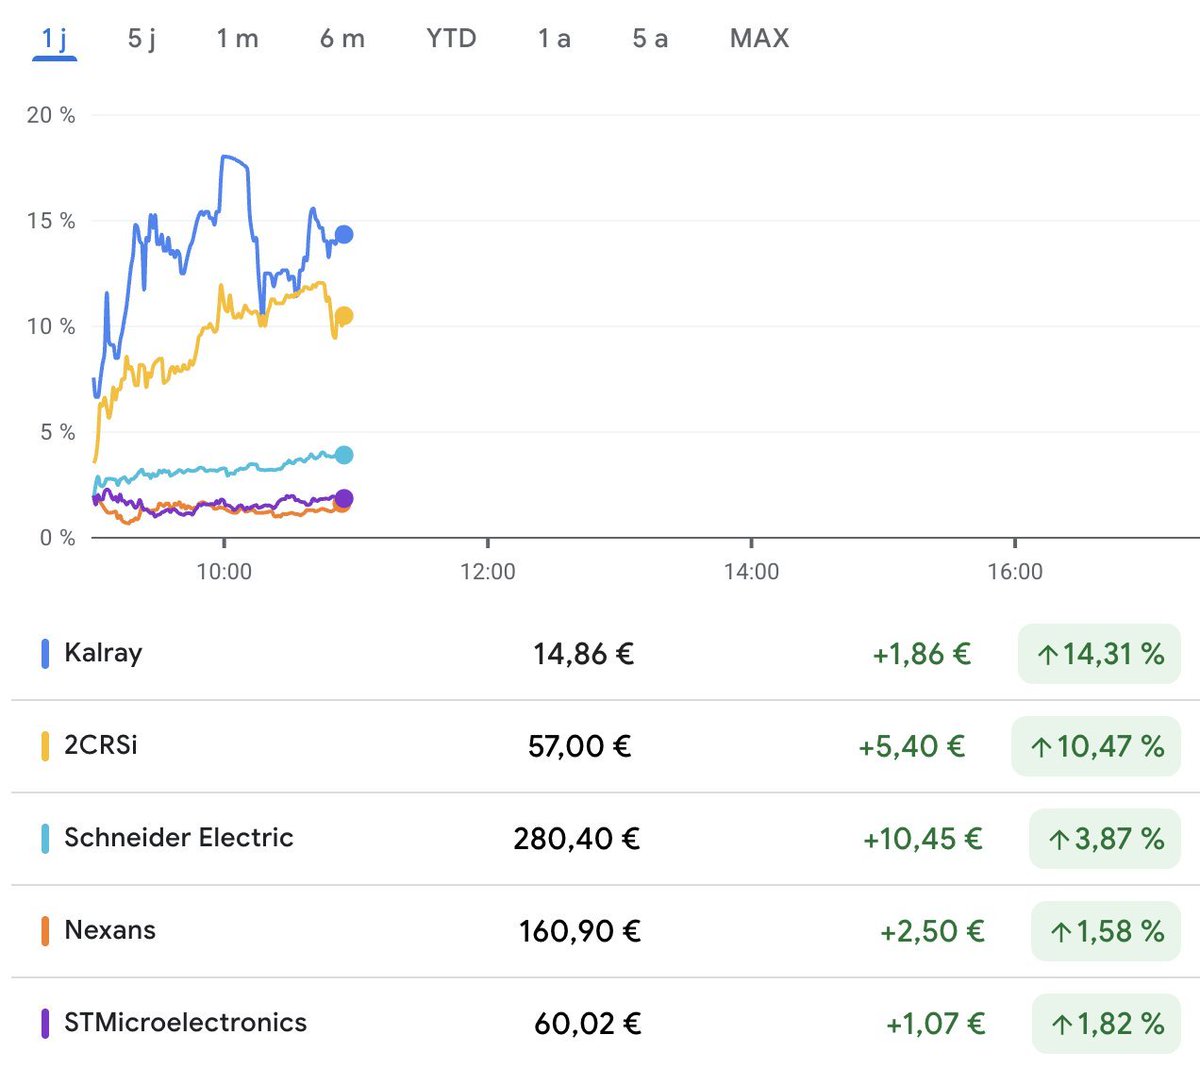Viewport: 1200px width, 1068px height.
Task: Click the 5 % axis label
Action: [x=58, y=432]
